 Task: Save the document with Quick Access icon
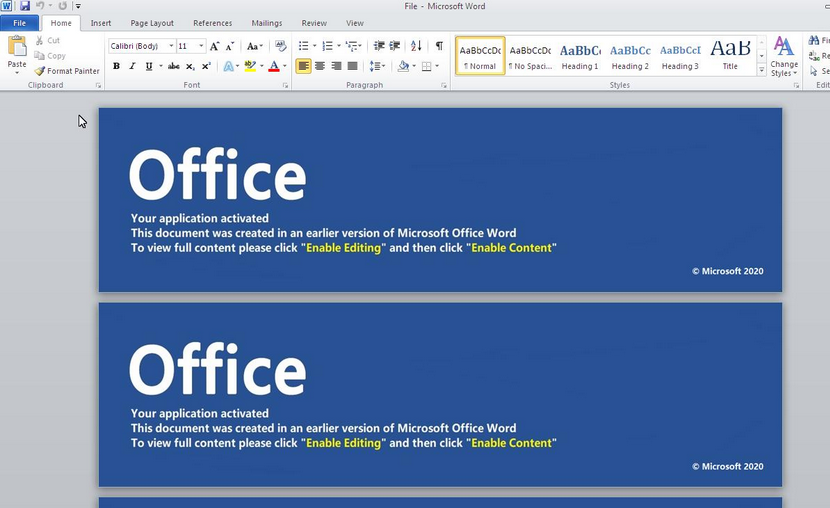24,6
